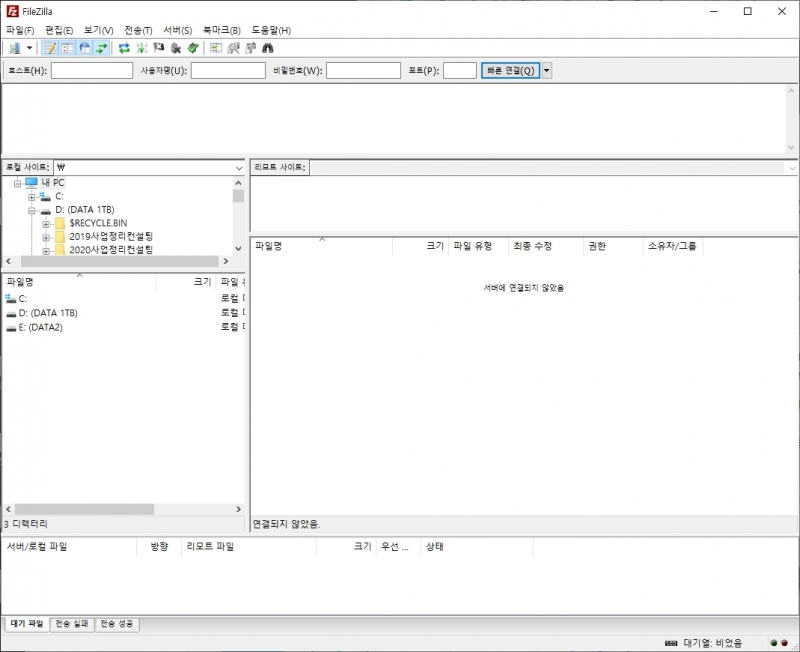
Task: Click the 빠른 연결(Q) button
Action: coord(511,70)
